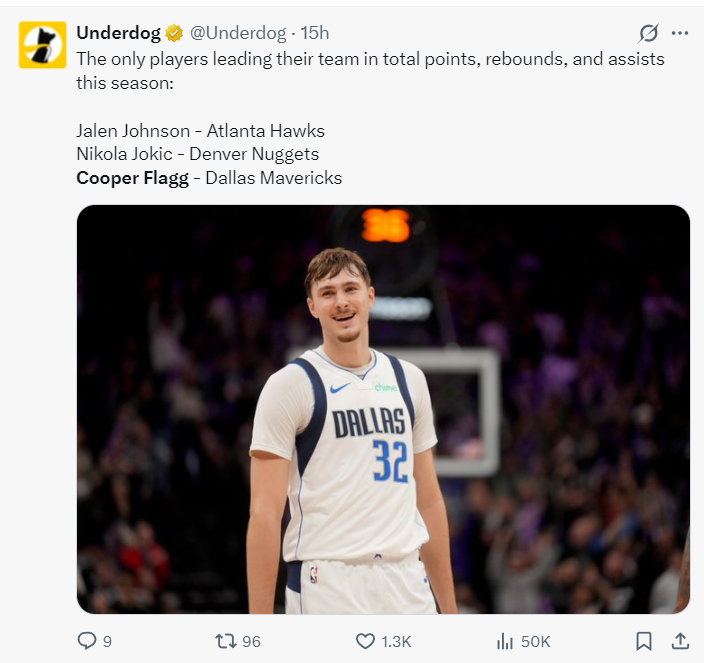Viewport: 704px width, 663px height.
Task: Open the share post arrow icon
Action: [x=680, y=641]
